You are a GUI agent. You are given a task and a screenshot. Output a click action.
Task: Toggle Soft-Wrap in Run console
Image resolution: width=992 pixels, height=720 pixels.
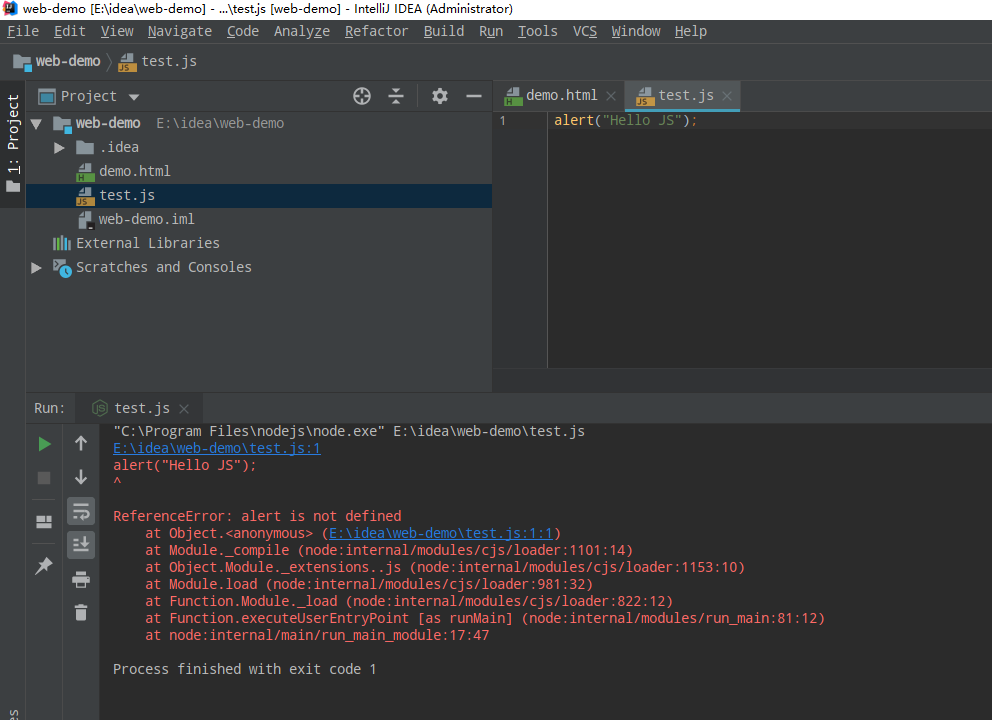tap(81, 511)
